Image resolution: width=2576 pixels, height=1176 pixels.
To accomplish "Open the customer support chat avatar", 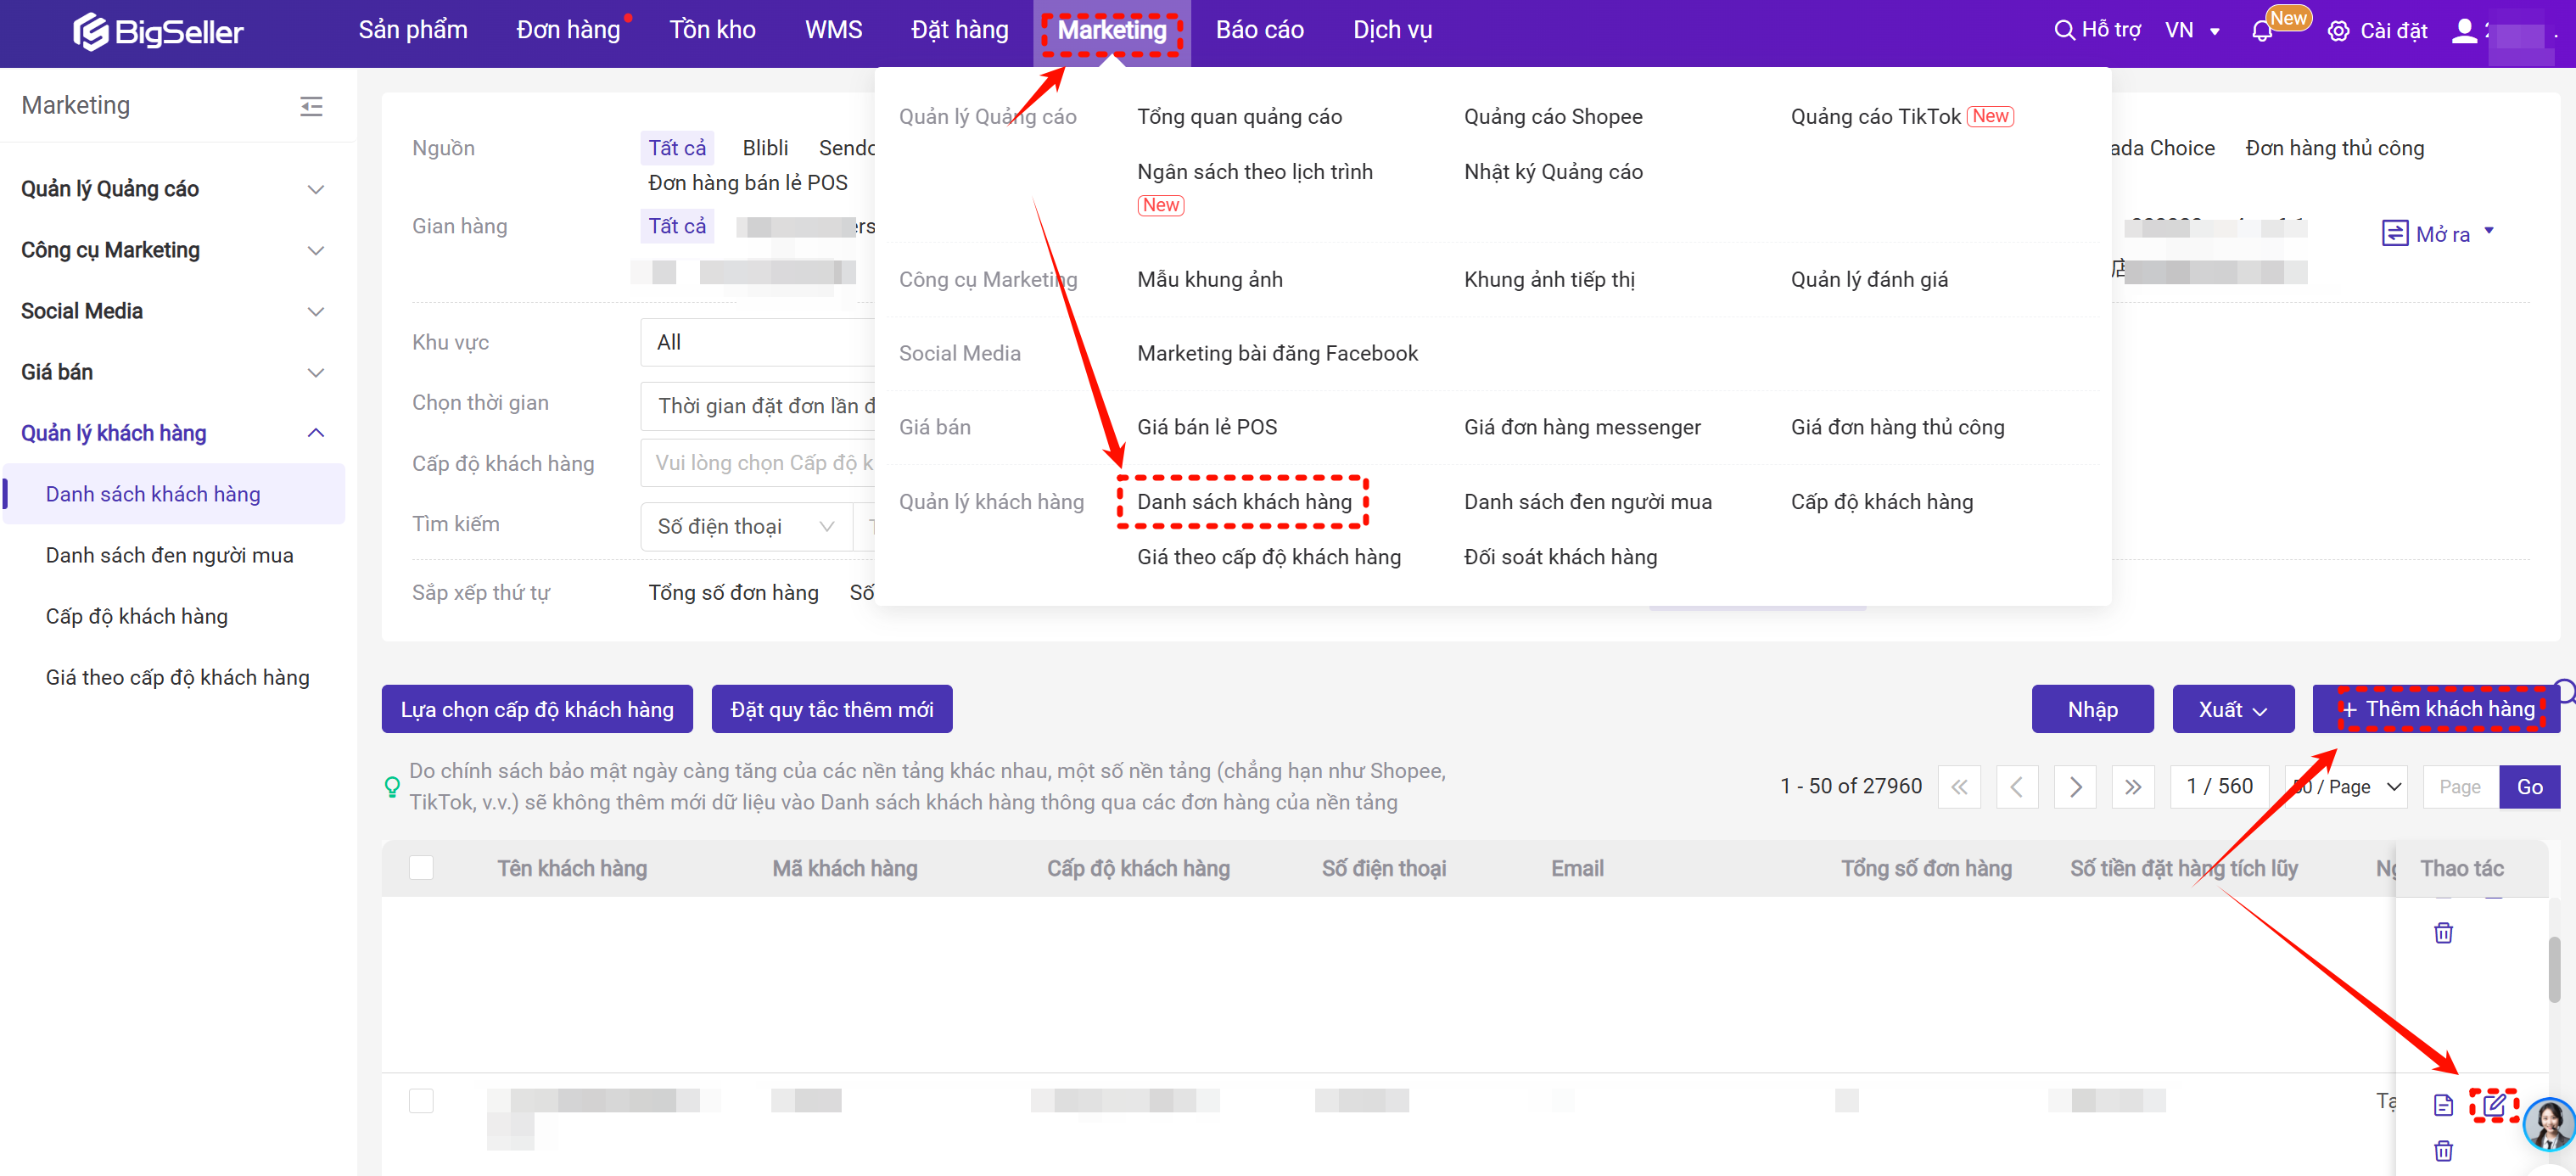I will (x=2547, y=1124).
